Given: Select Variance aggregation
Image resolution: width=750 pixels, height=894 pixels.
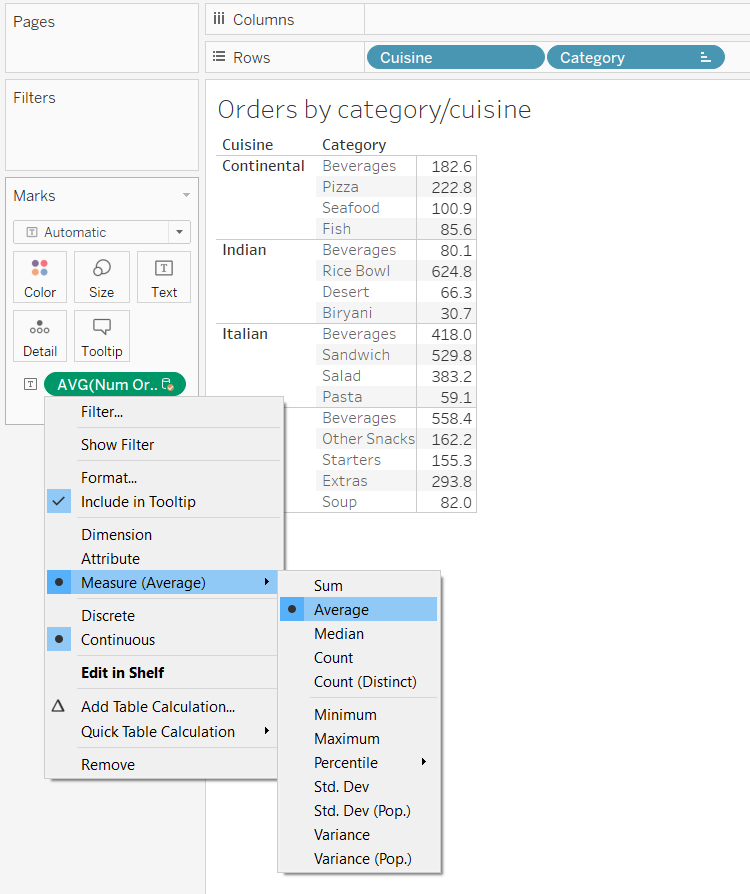Looking at the screenshot, I should 359,834.
